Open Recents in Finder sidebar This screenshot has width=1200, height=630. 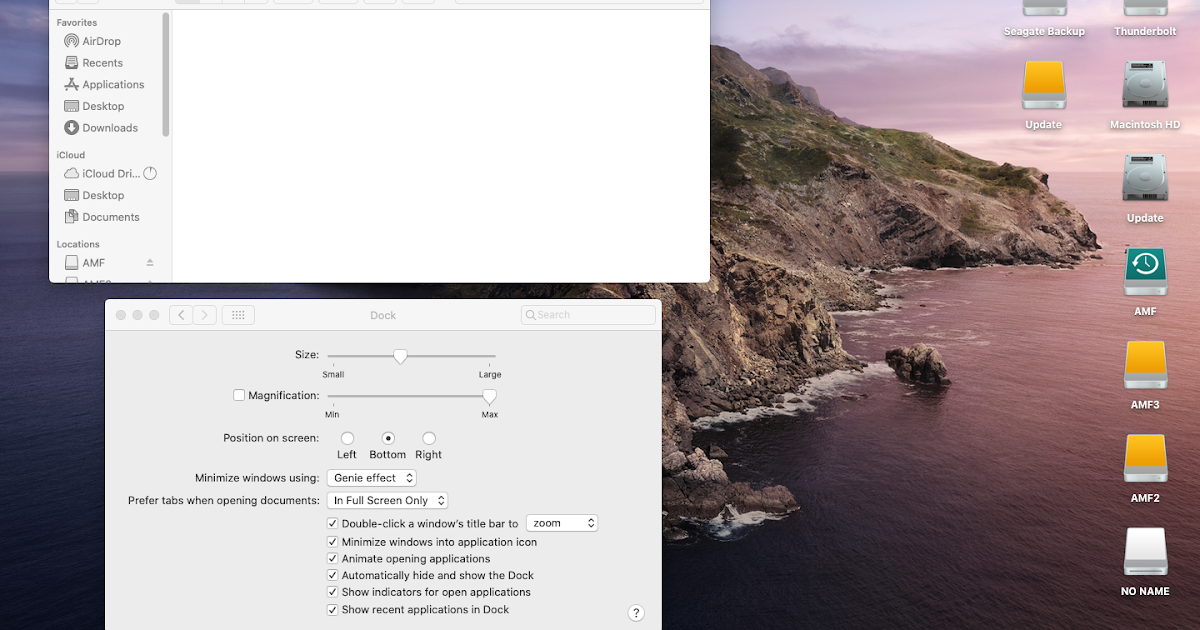coord(93,63)
